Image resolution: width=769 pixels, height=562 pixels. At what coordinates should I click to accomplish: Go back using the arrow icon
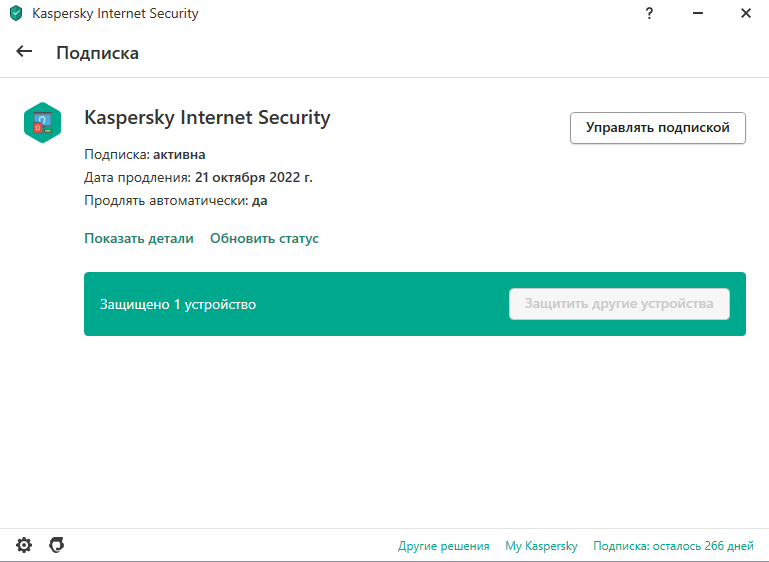pos(24,51)
